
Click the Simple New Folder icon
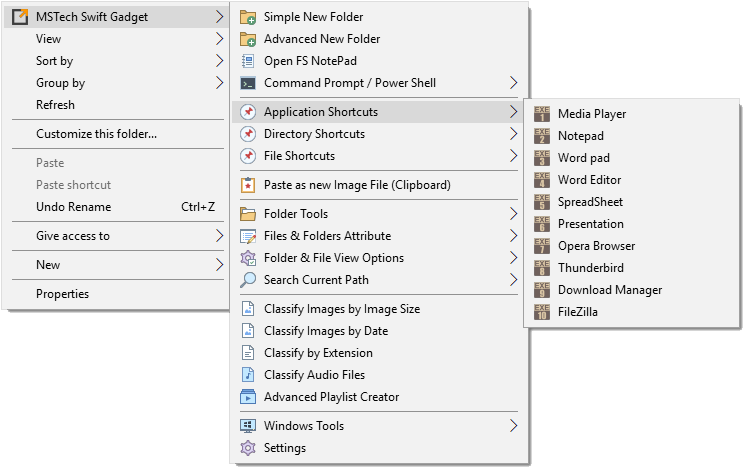248,17
